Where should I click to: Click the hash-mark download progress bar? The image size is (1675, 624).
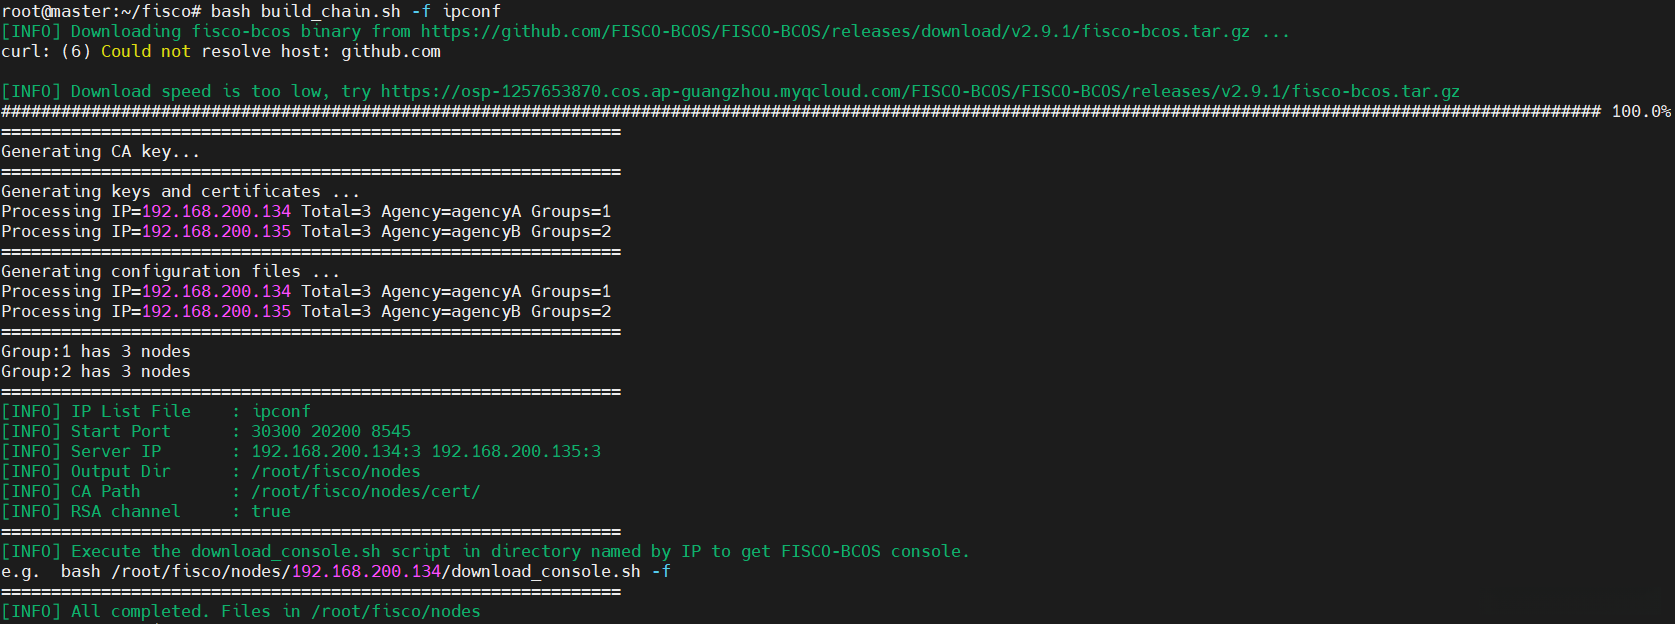pos(800,111)
